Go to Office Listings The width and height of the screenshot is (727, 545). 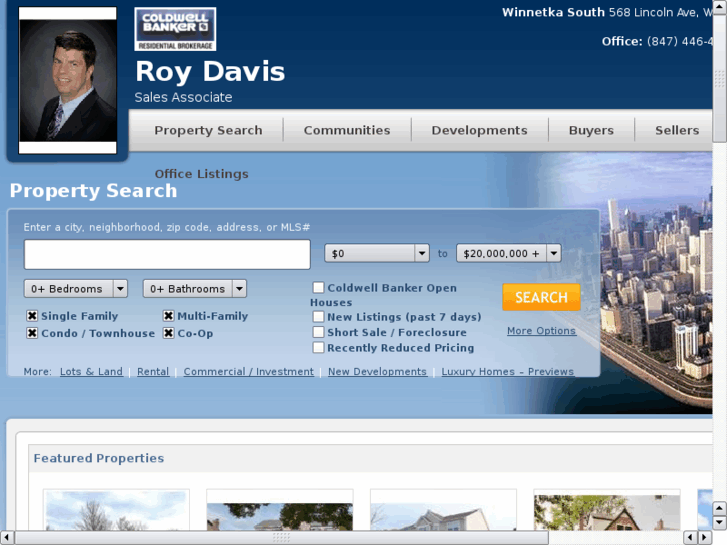point(201,174)
